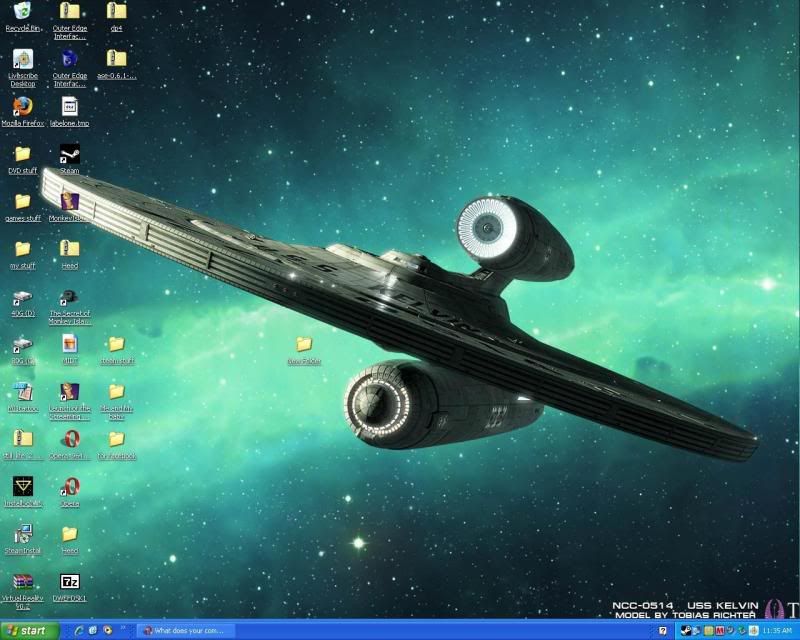Expand the Quick Launch overflow chevron
Screen dimensions: 800x640
123,628
